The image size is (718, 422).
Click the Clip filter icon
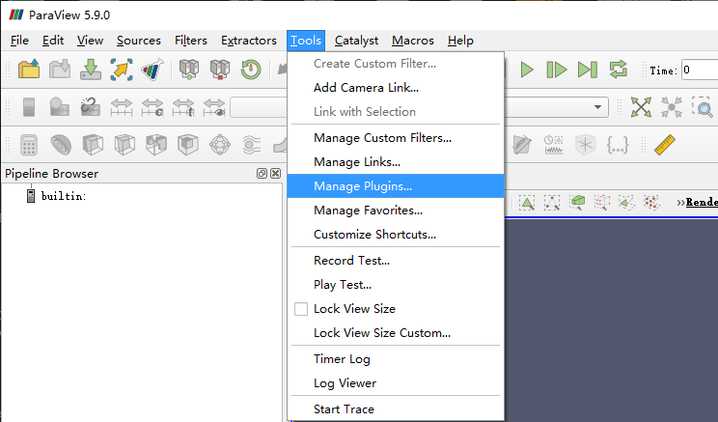92,145
